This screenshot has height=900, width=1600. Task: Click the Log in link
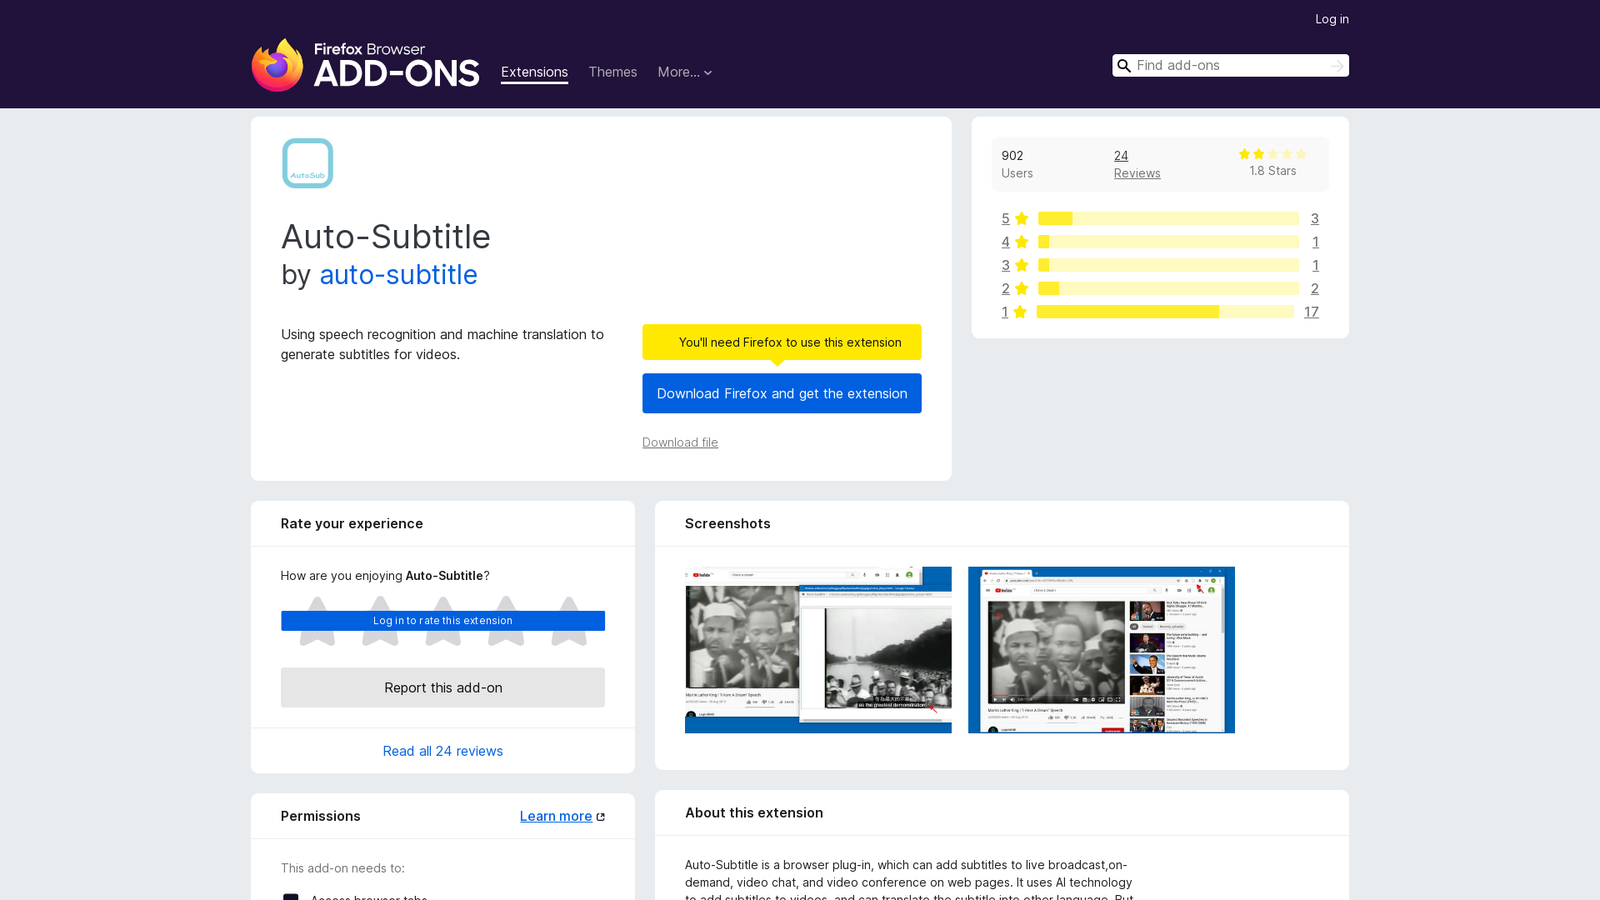click(1332, 19)
